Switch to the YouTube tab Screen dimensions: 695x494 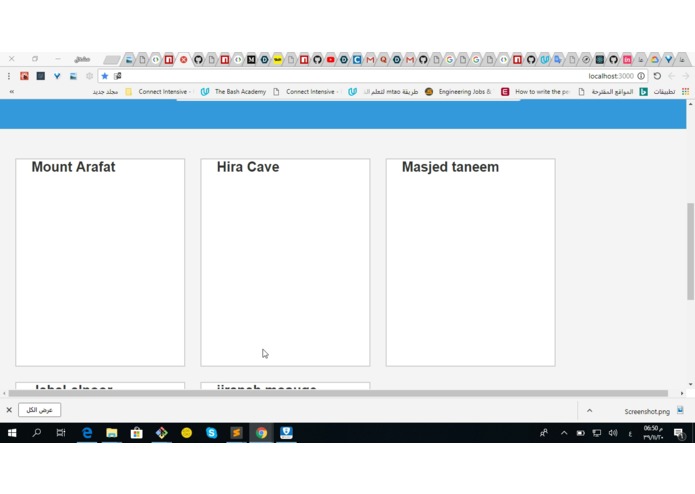[331, 59]
